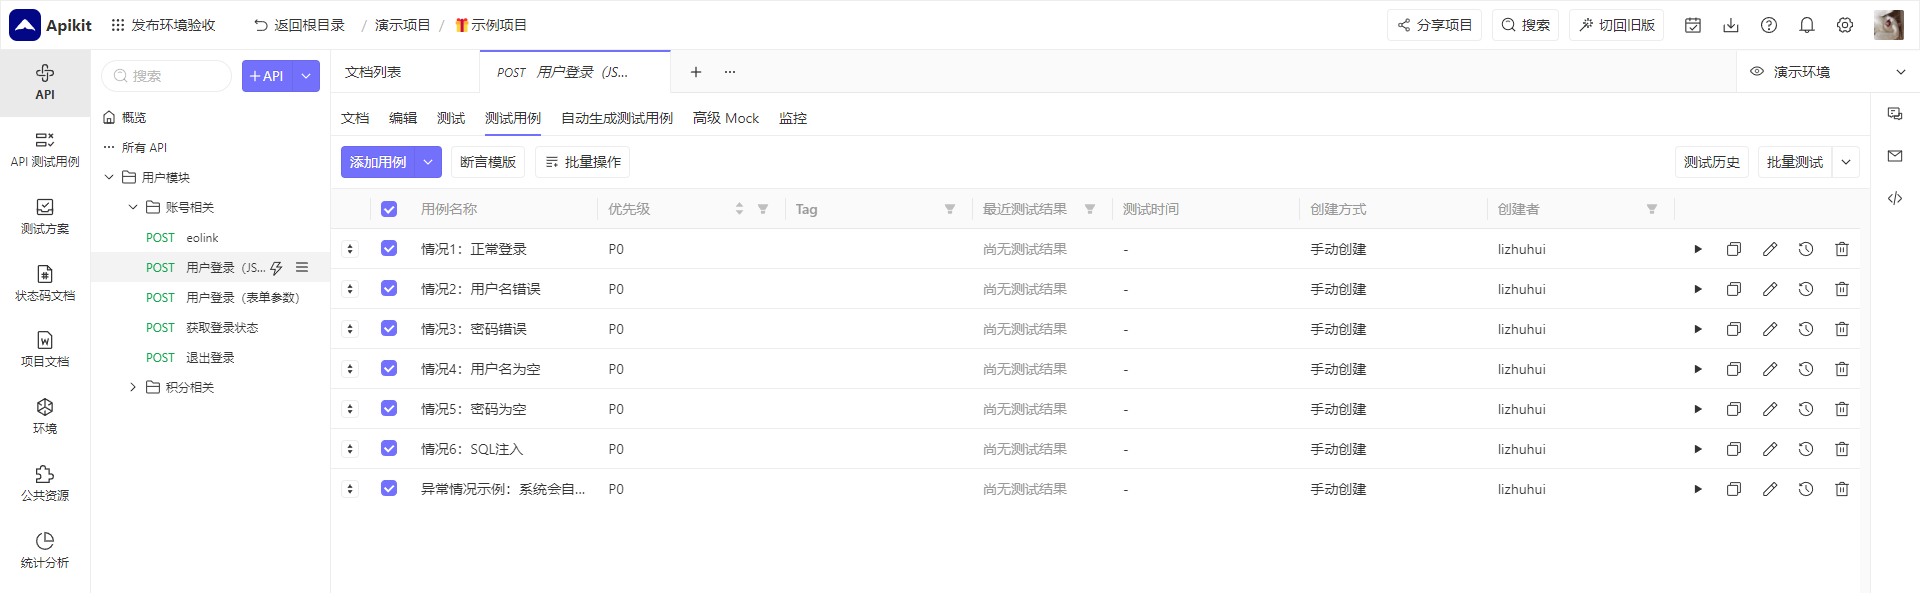View history of 情况4：用户名为空
This screenshot has width=1920, height=593.
[1805, 369]
